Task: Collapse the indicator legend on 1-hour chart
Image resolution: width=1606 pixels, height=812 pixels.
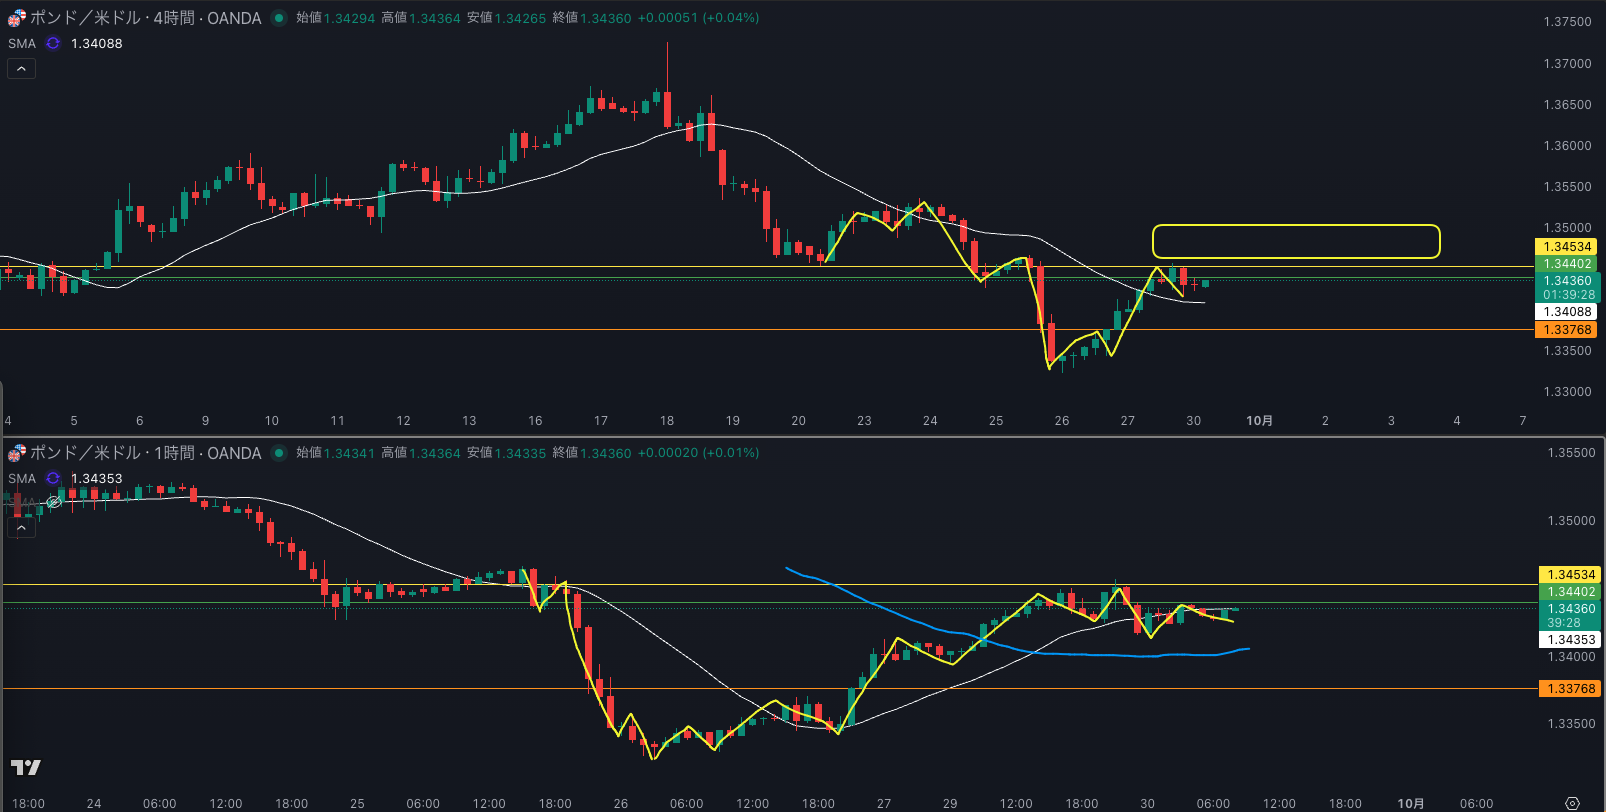Action: (x=21, y=528)
